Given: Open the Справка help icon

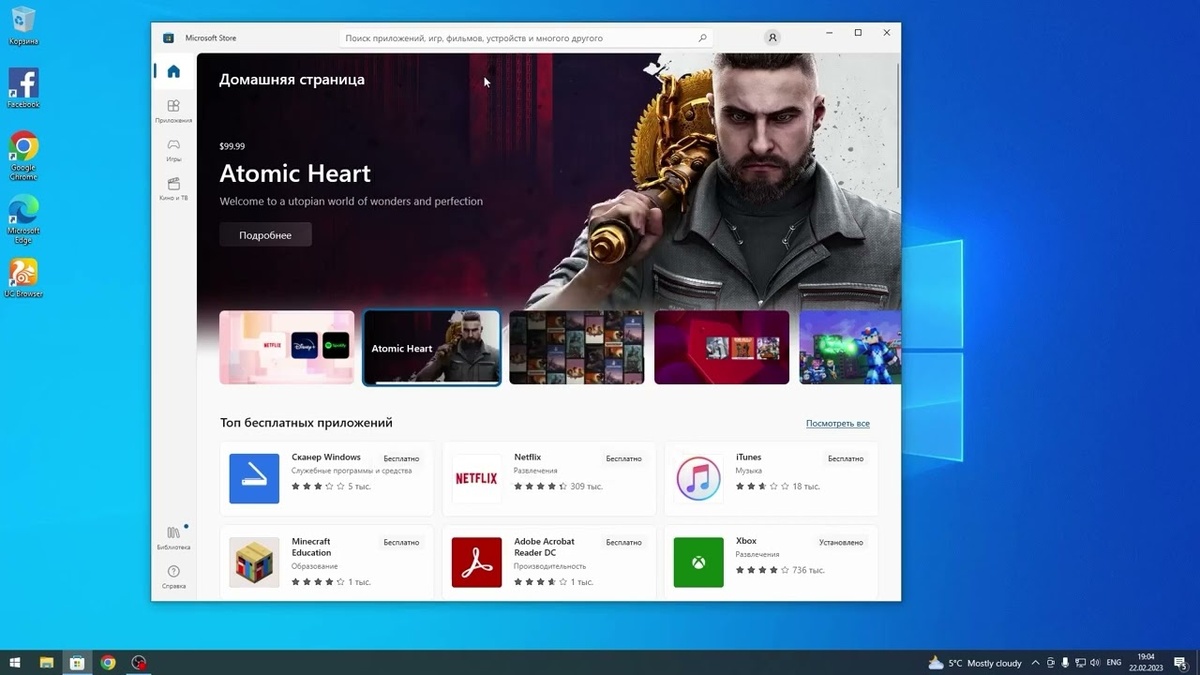Looking at the screenshot, I should pos(173,576).
